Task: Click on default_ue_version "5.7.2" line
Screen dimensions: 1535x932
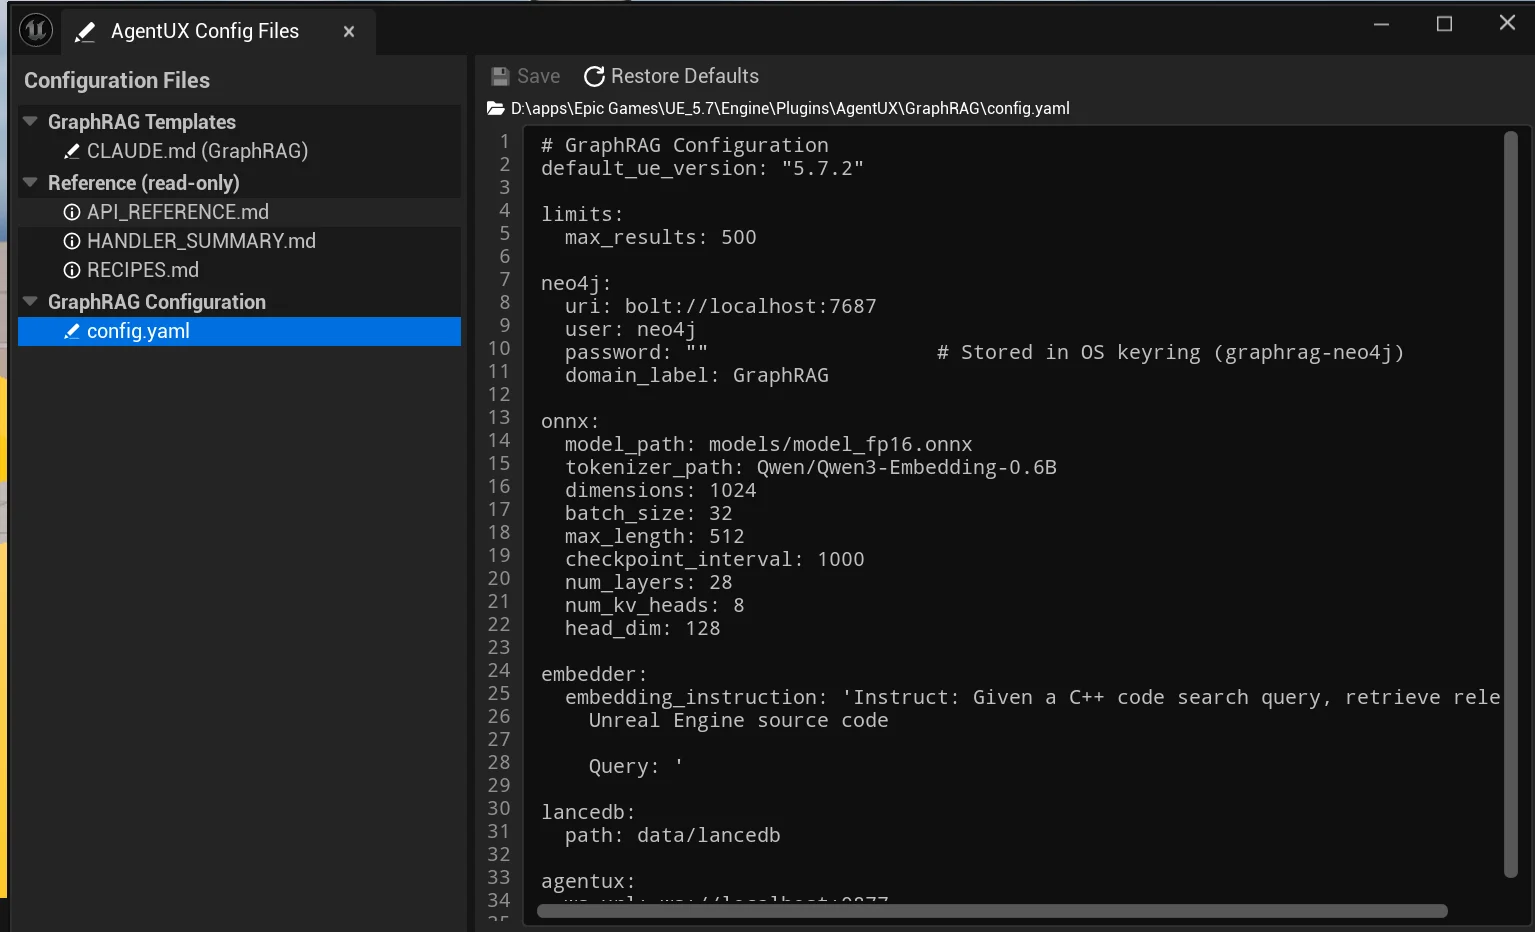Action: click(702, 168)
